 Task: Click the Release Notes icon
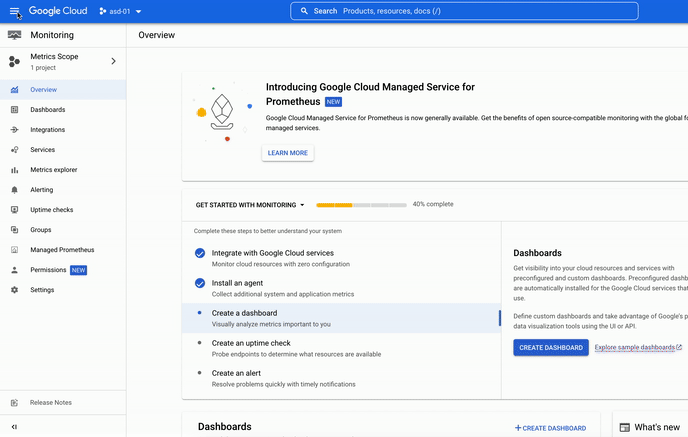[x=14, y=403]
